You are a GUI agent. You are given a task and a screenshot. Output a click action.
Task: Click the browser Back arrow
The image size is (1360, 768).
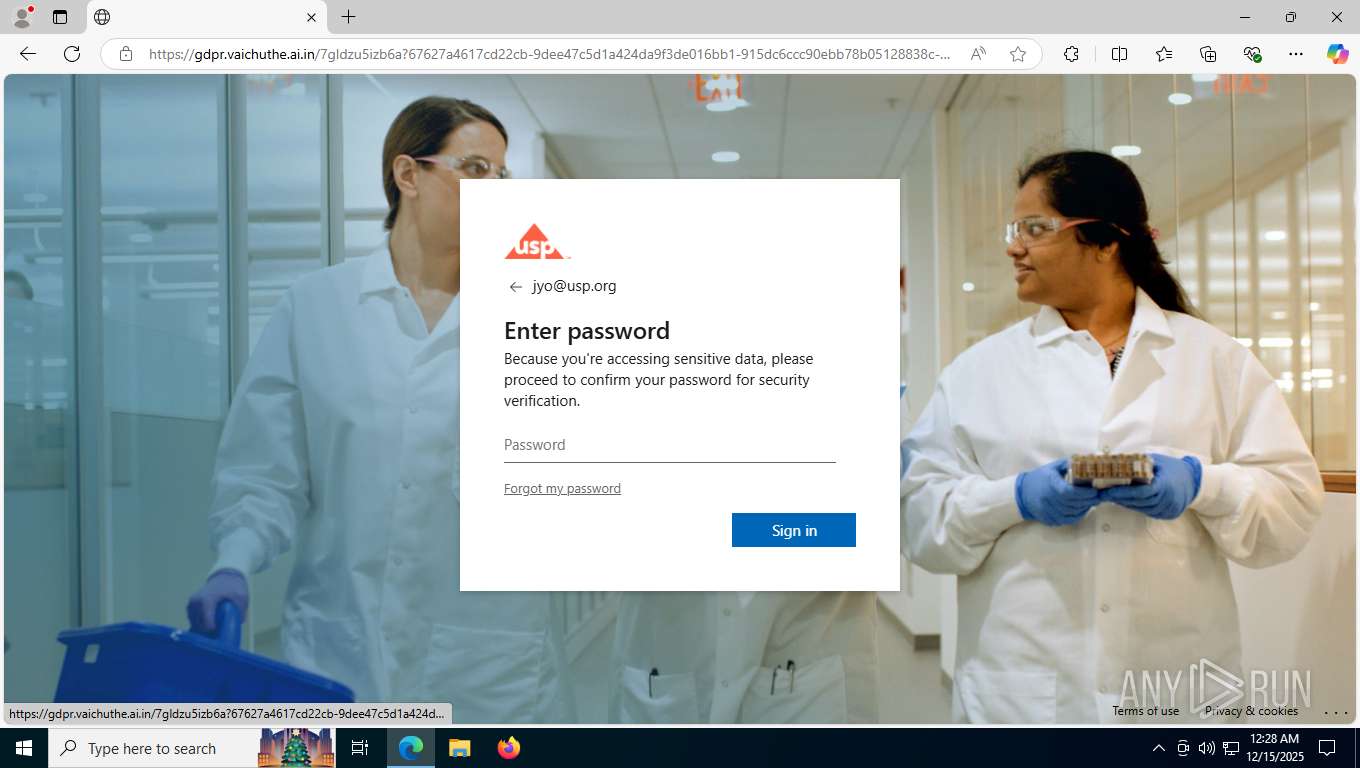point(28,54)
